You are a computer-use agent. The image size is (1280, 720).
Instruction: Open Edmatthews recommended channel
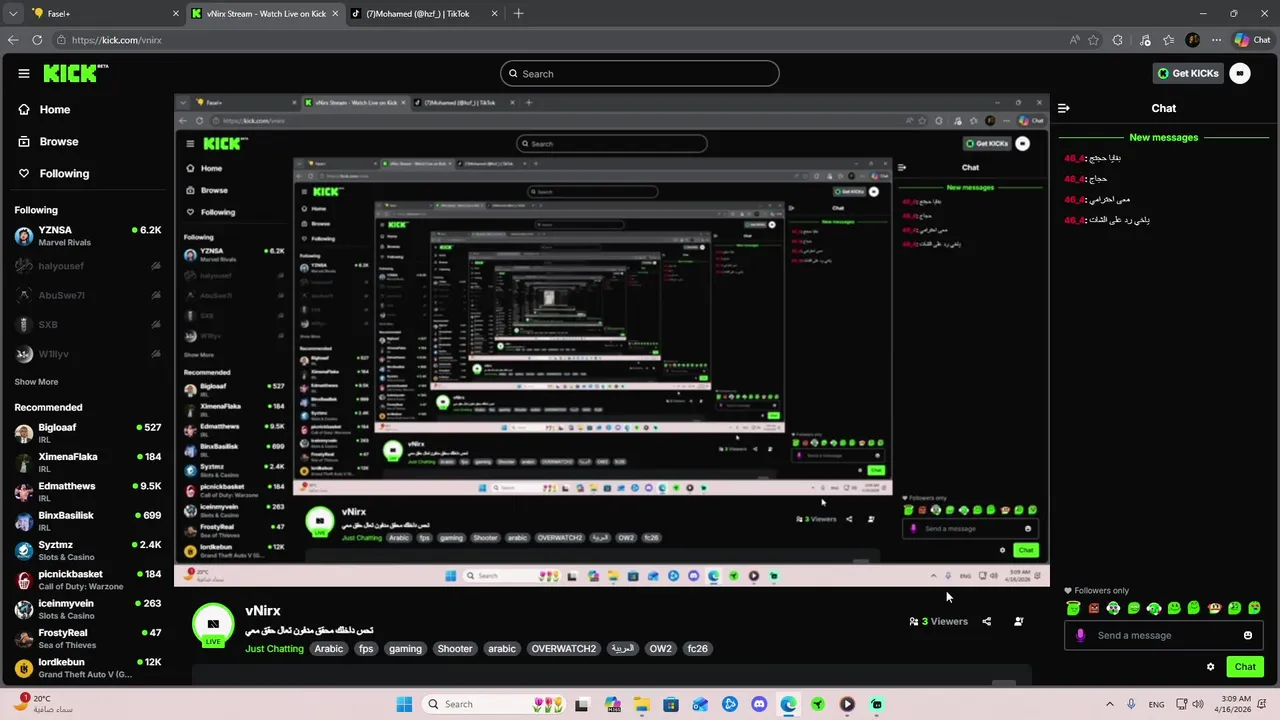[88, 492]
